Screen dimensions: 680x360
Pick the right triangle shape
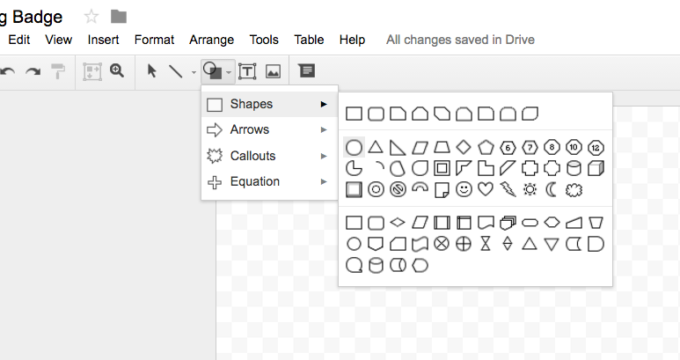click(x=398, y=147)
